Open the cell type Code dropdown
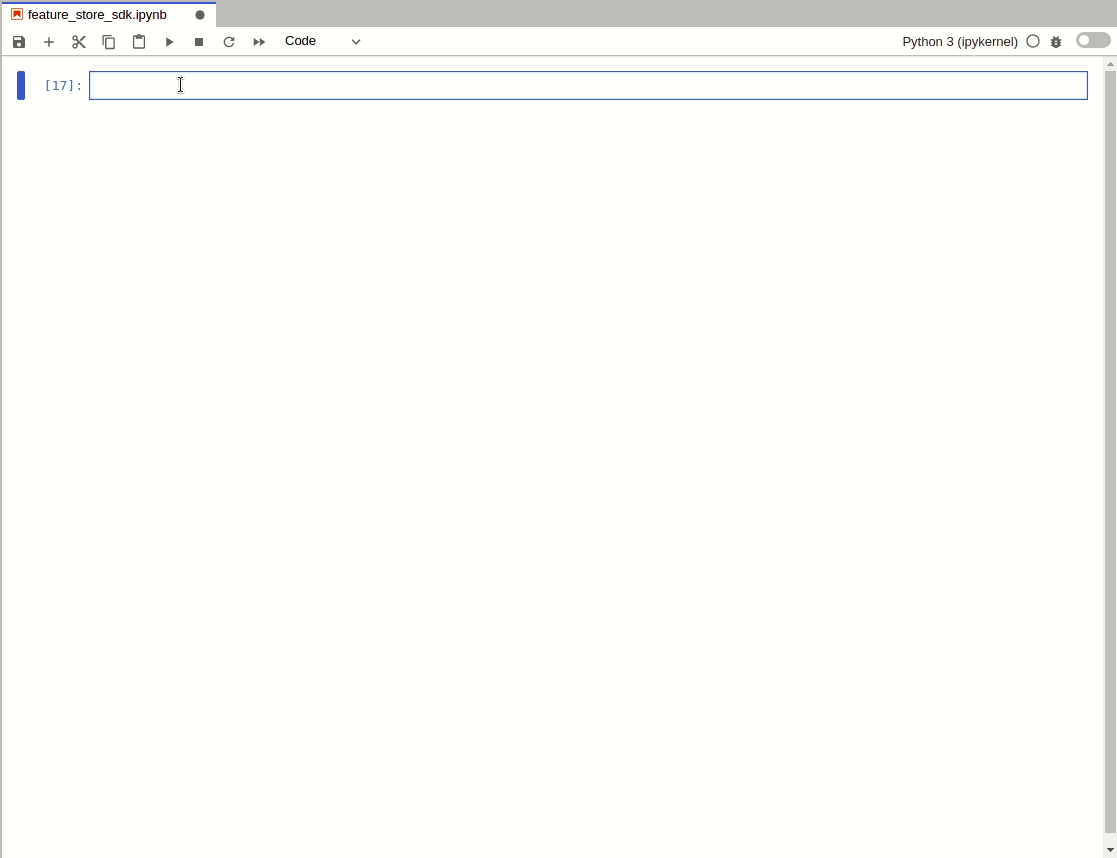 click(323, 41)
